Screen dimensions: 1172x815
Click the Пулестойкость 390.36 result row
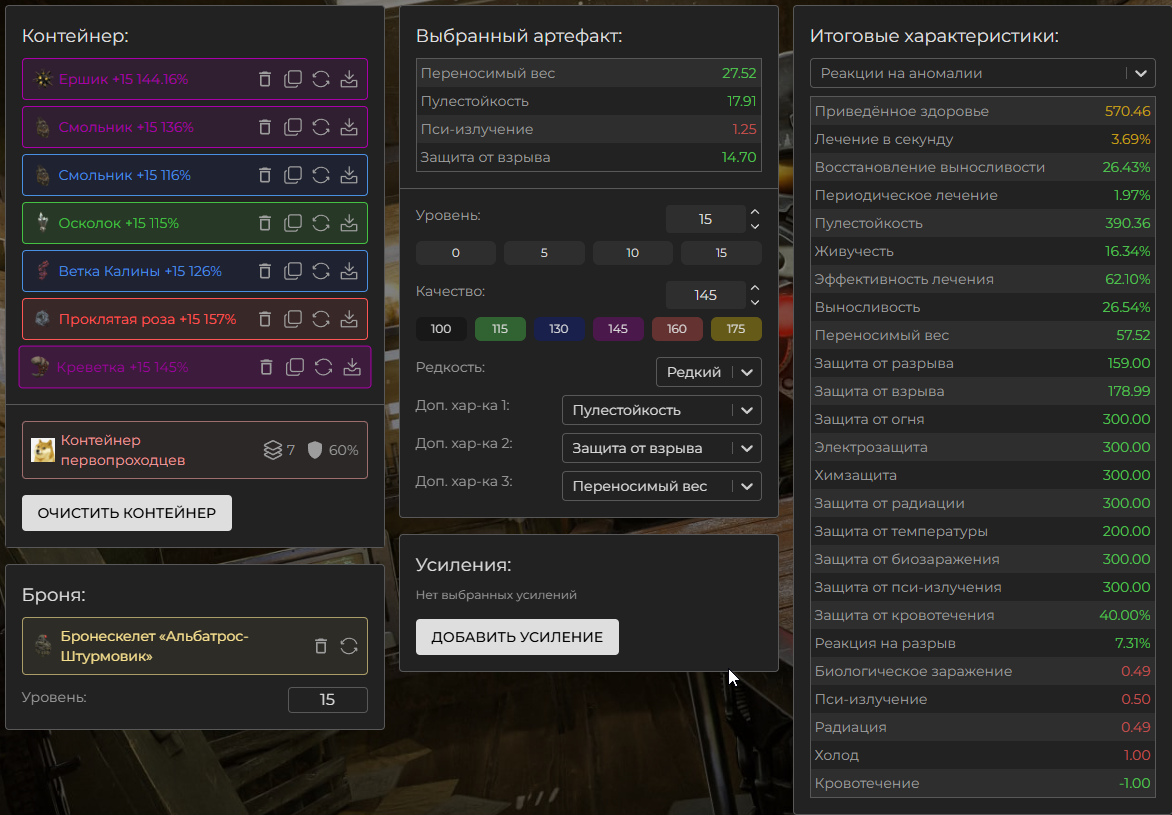click(982, 224)
